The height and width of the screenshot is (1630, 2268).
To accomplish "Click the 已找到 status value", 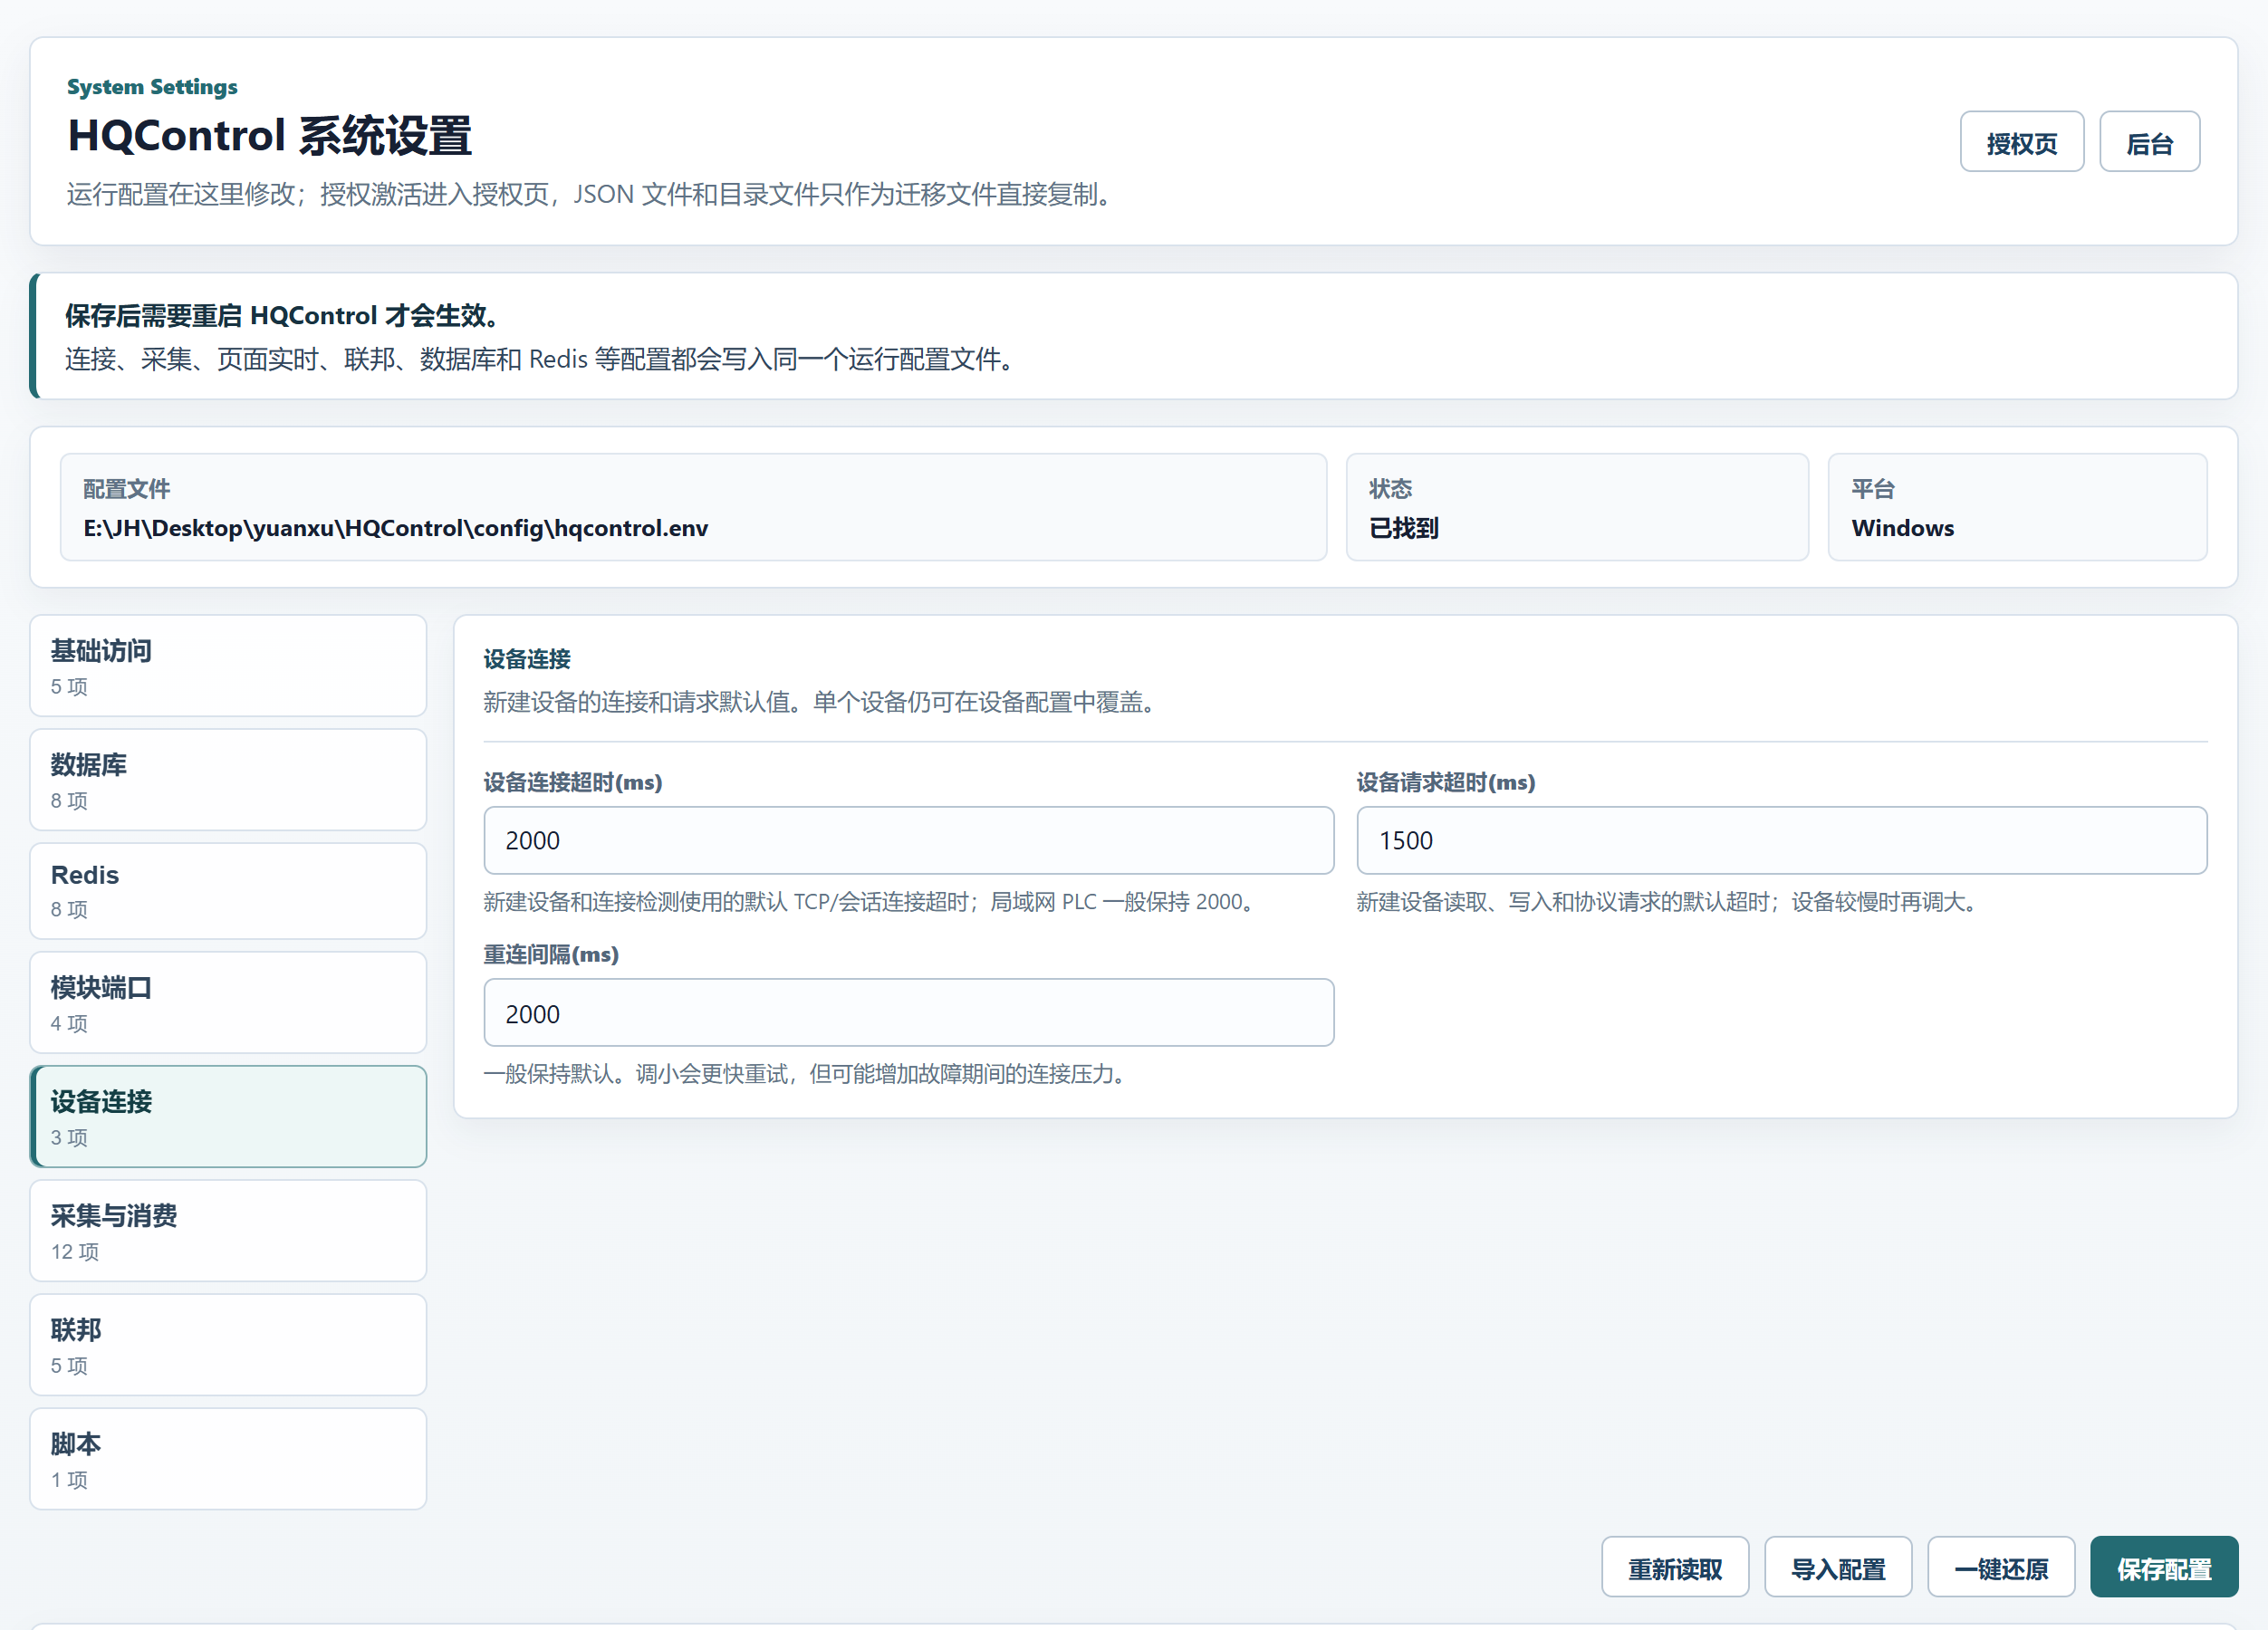I will [x=1403, y=528].
